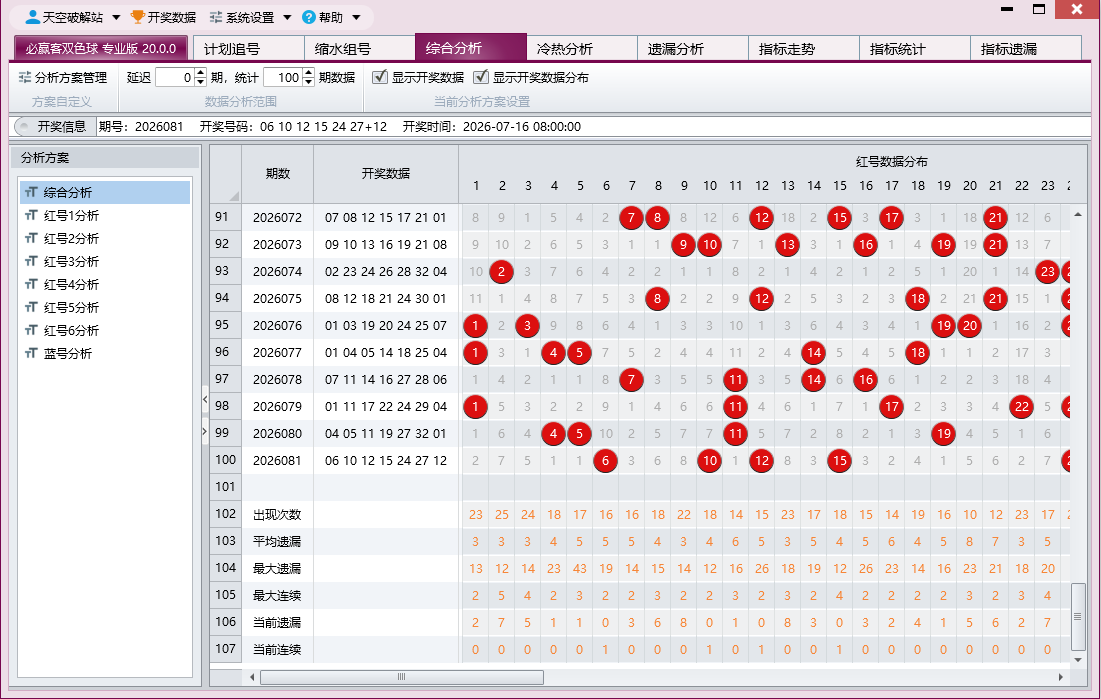
Task: Switch to the 指标走势 tab
Action: coord(803,48)
